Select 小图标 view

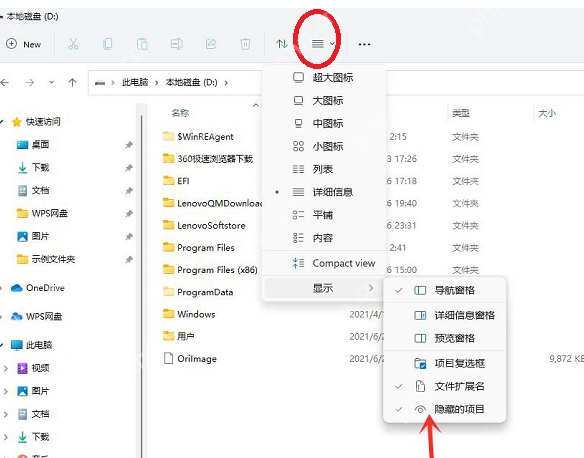coord(323,146)
